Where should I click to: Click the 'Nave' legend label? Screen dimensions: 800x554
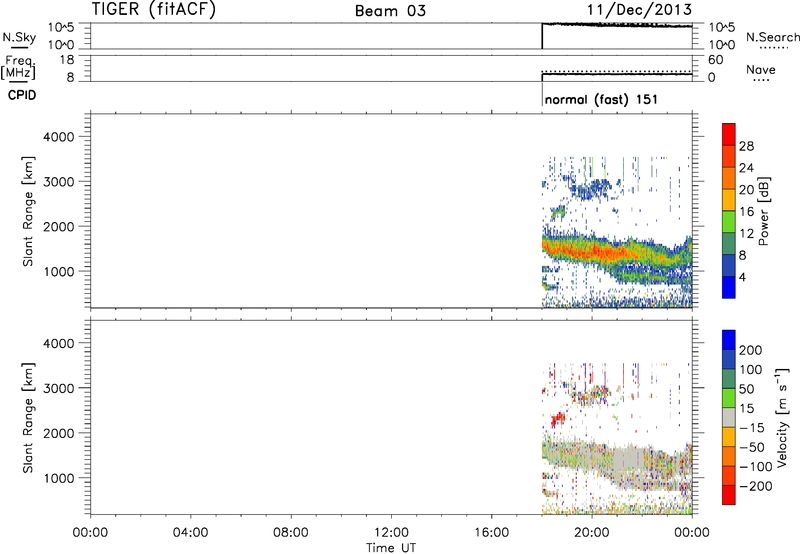pos(761,69)
